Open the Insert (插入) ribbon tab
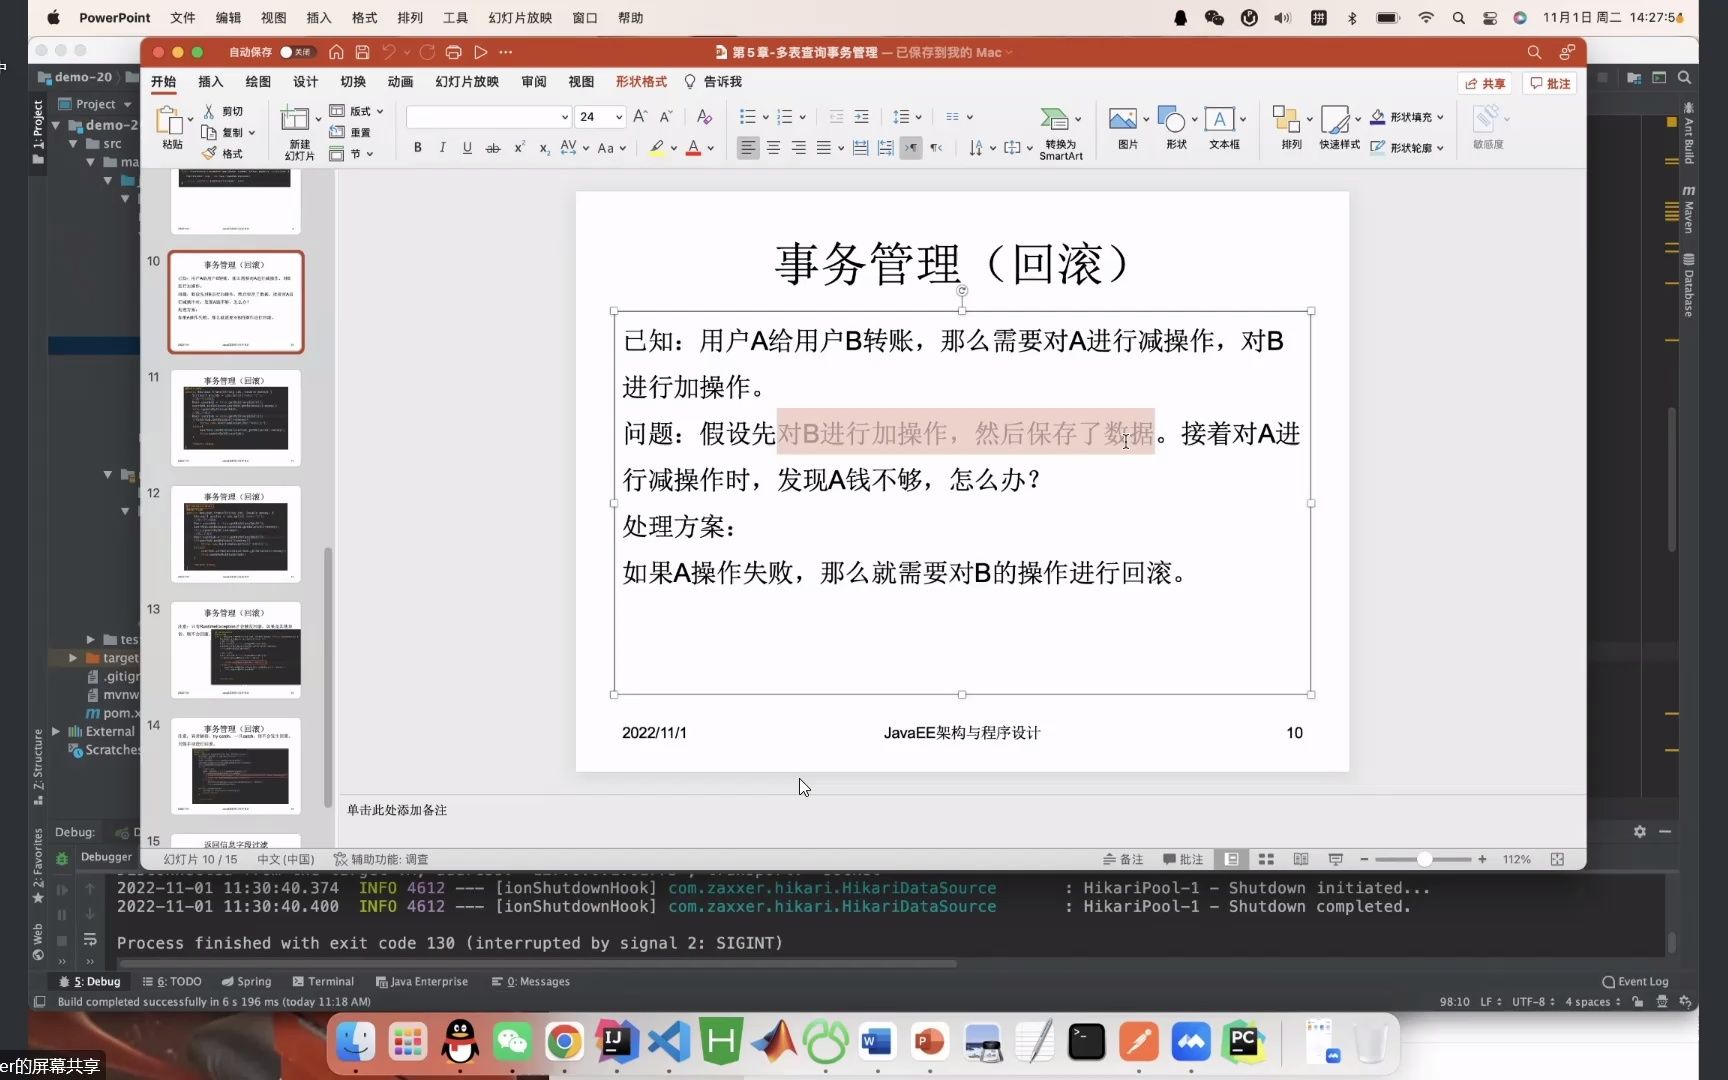 click(x=210, y=82)
